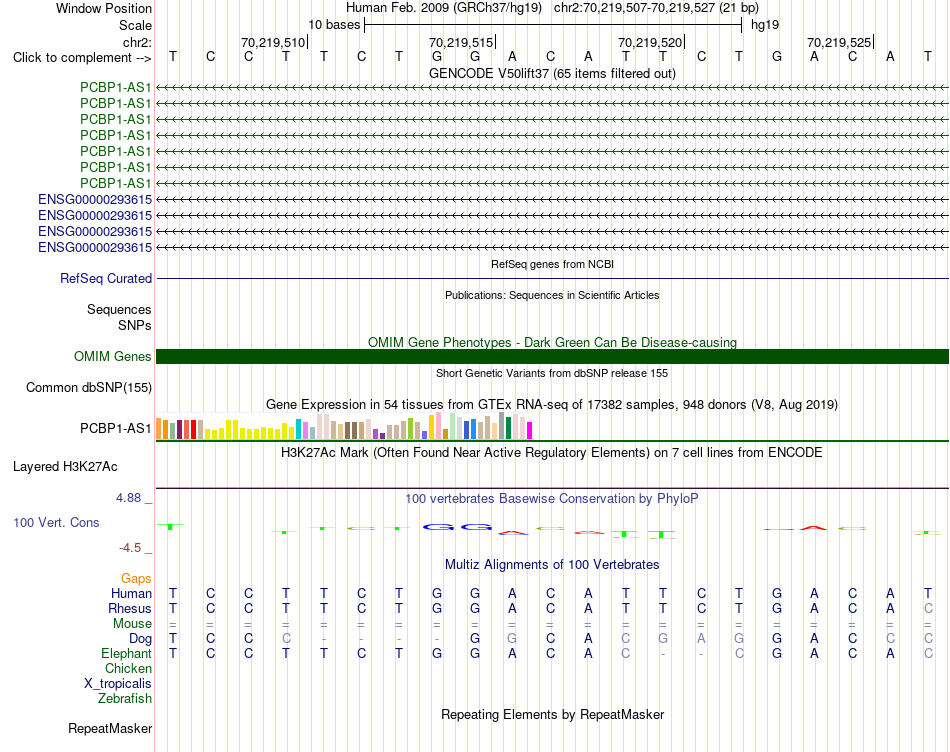Open the GTEx Gene Expression in 54 tissues title
The width and height of the screenshot is (950, 752).
[552, 404]
